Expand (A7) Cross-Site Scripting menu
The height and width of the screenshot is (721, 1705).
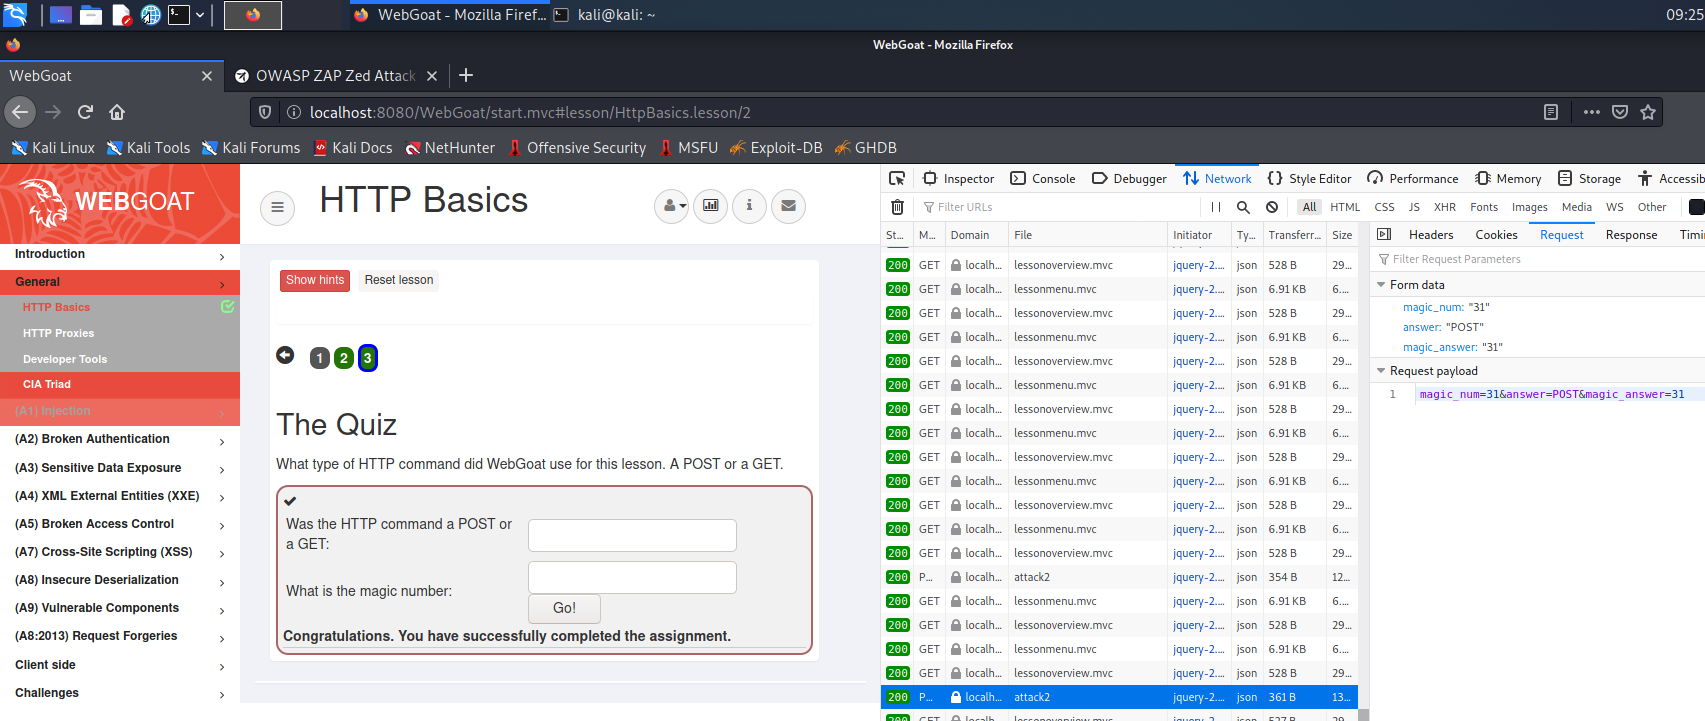coord(120,552)
